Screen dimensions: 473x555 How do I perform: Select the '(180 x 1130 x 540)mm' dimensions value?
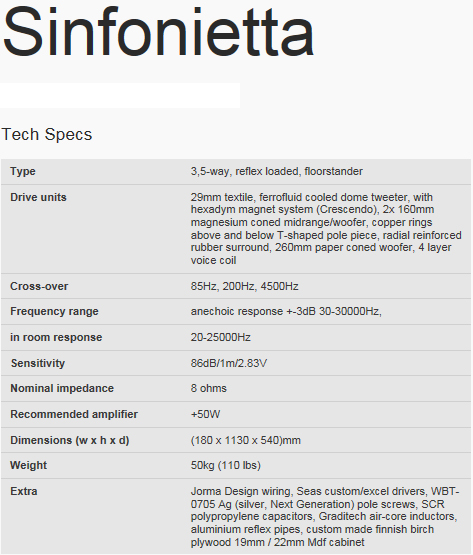[x=246, y=440]
